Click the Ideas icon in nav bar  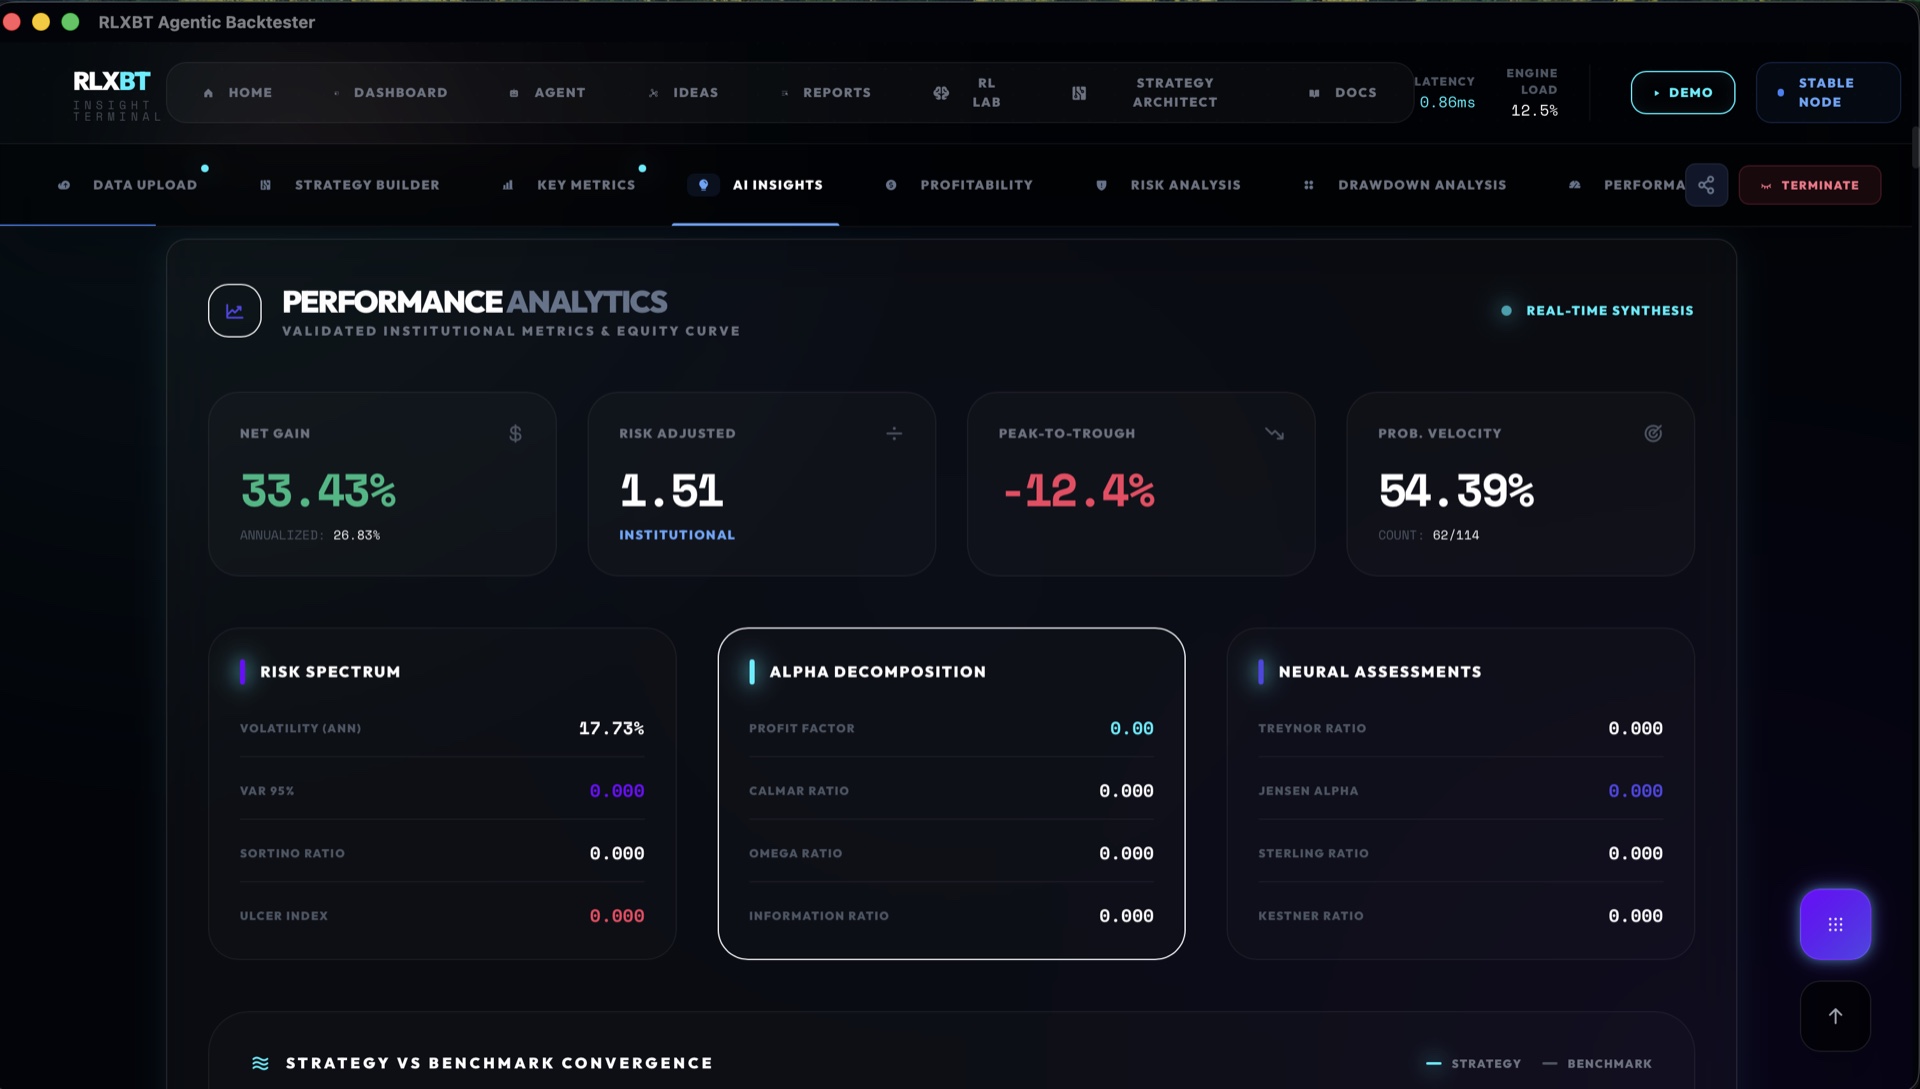(x=653, y=93)
